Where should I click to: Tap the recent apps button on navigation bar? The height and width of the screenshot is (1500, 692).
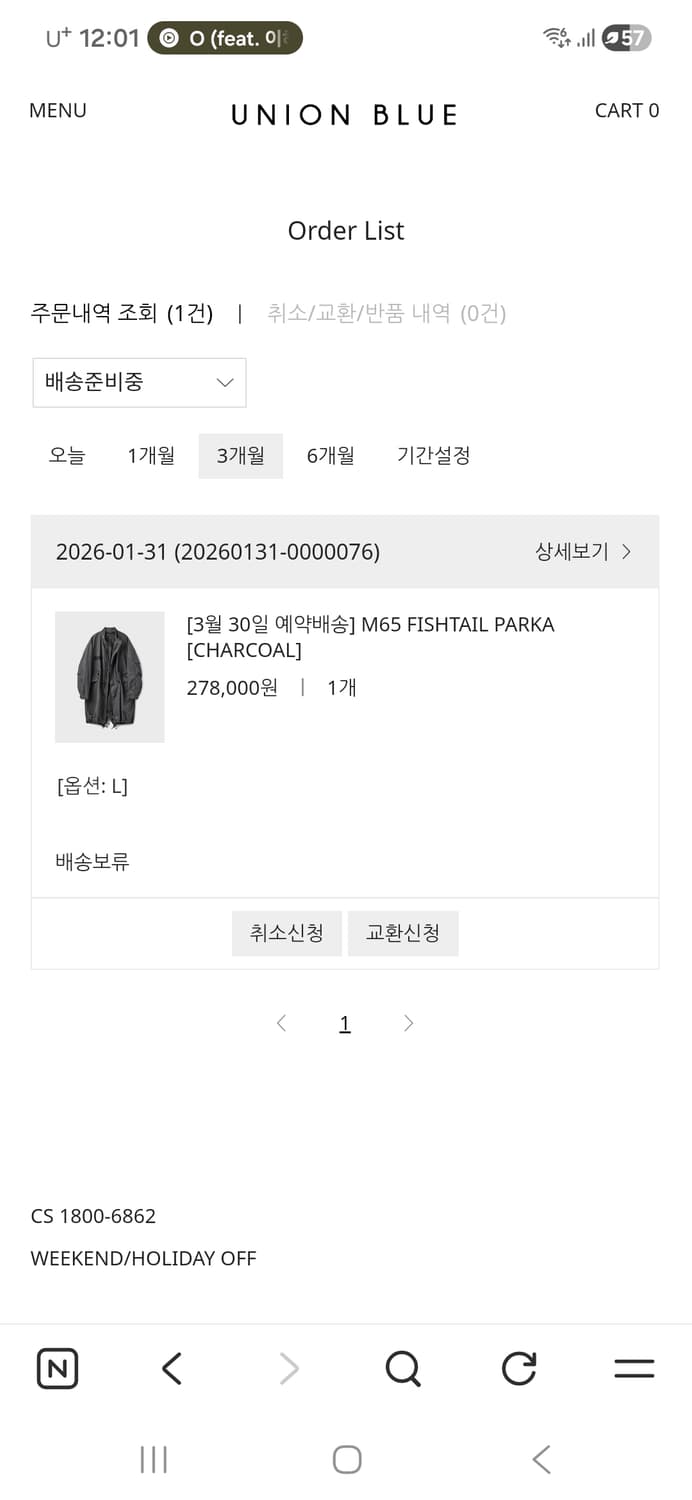153,1459
